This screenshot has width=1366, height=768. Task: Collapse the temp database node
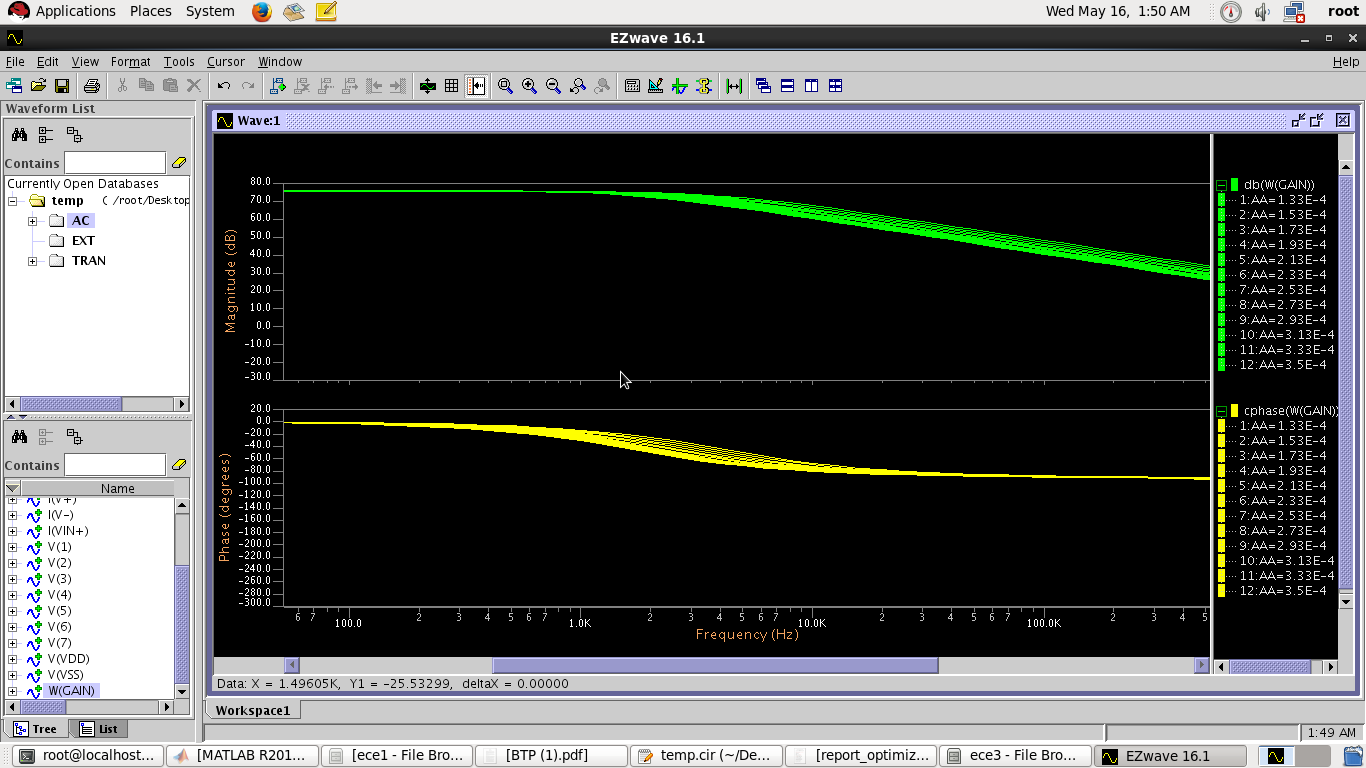click(13, 201)
